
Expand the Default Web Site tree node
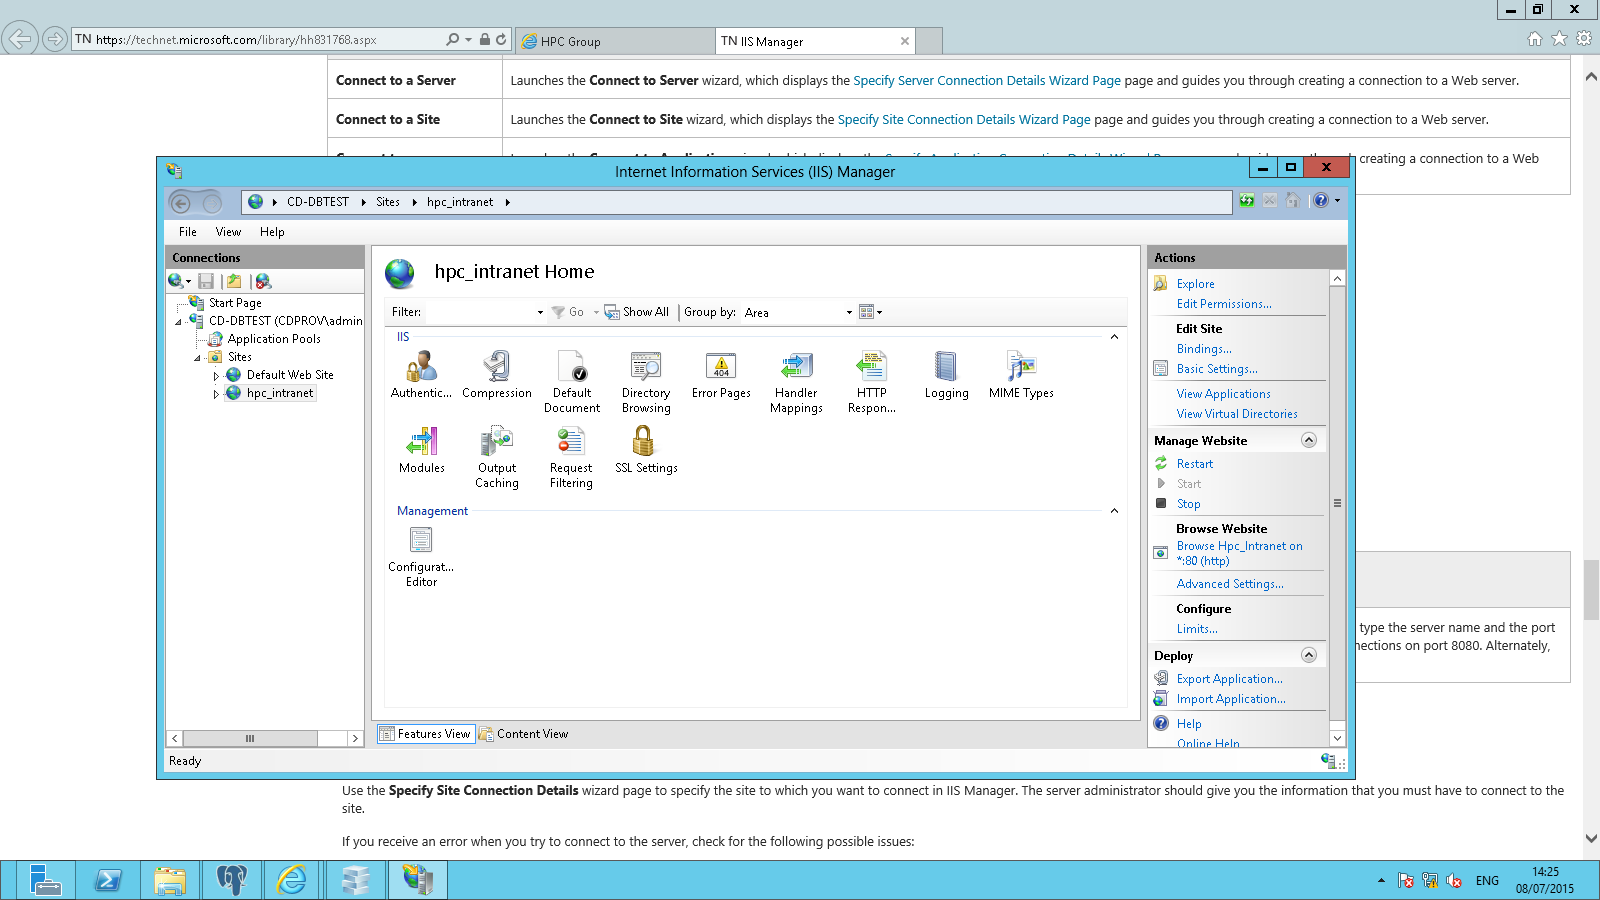tap(216, 376)
